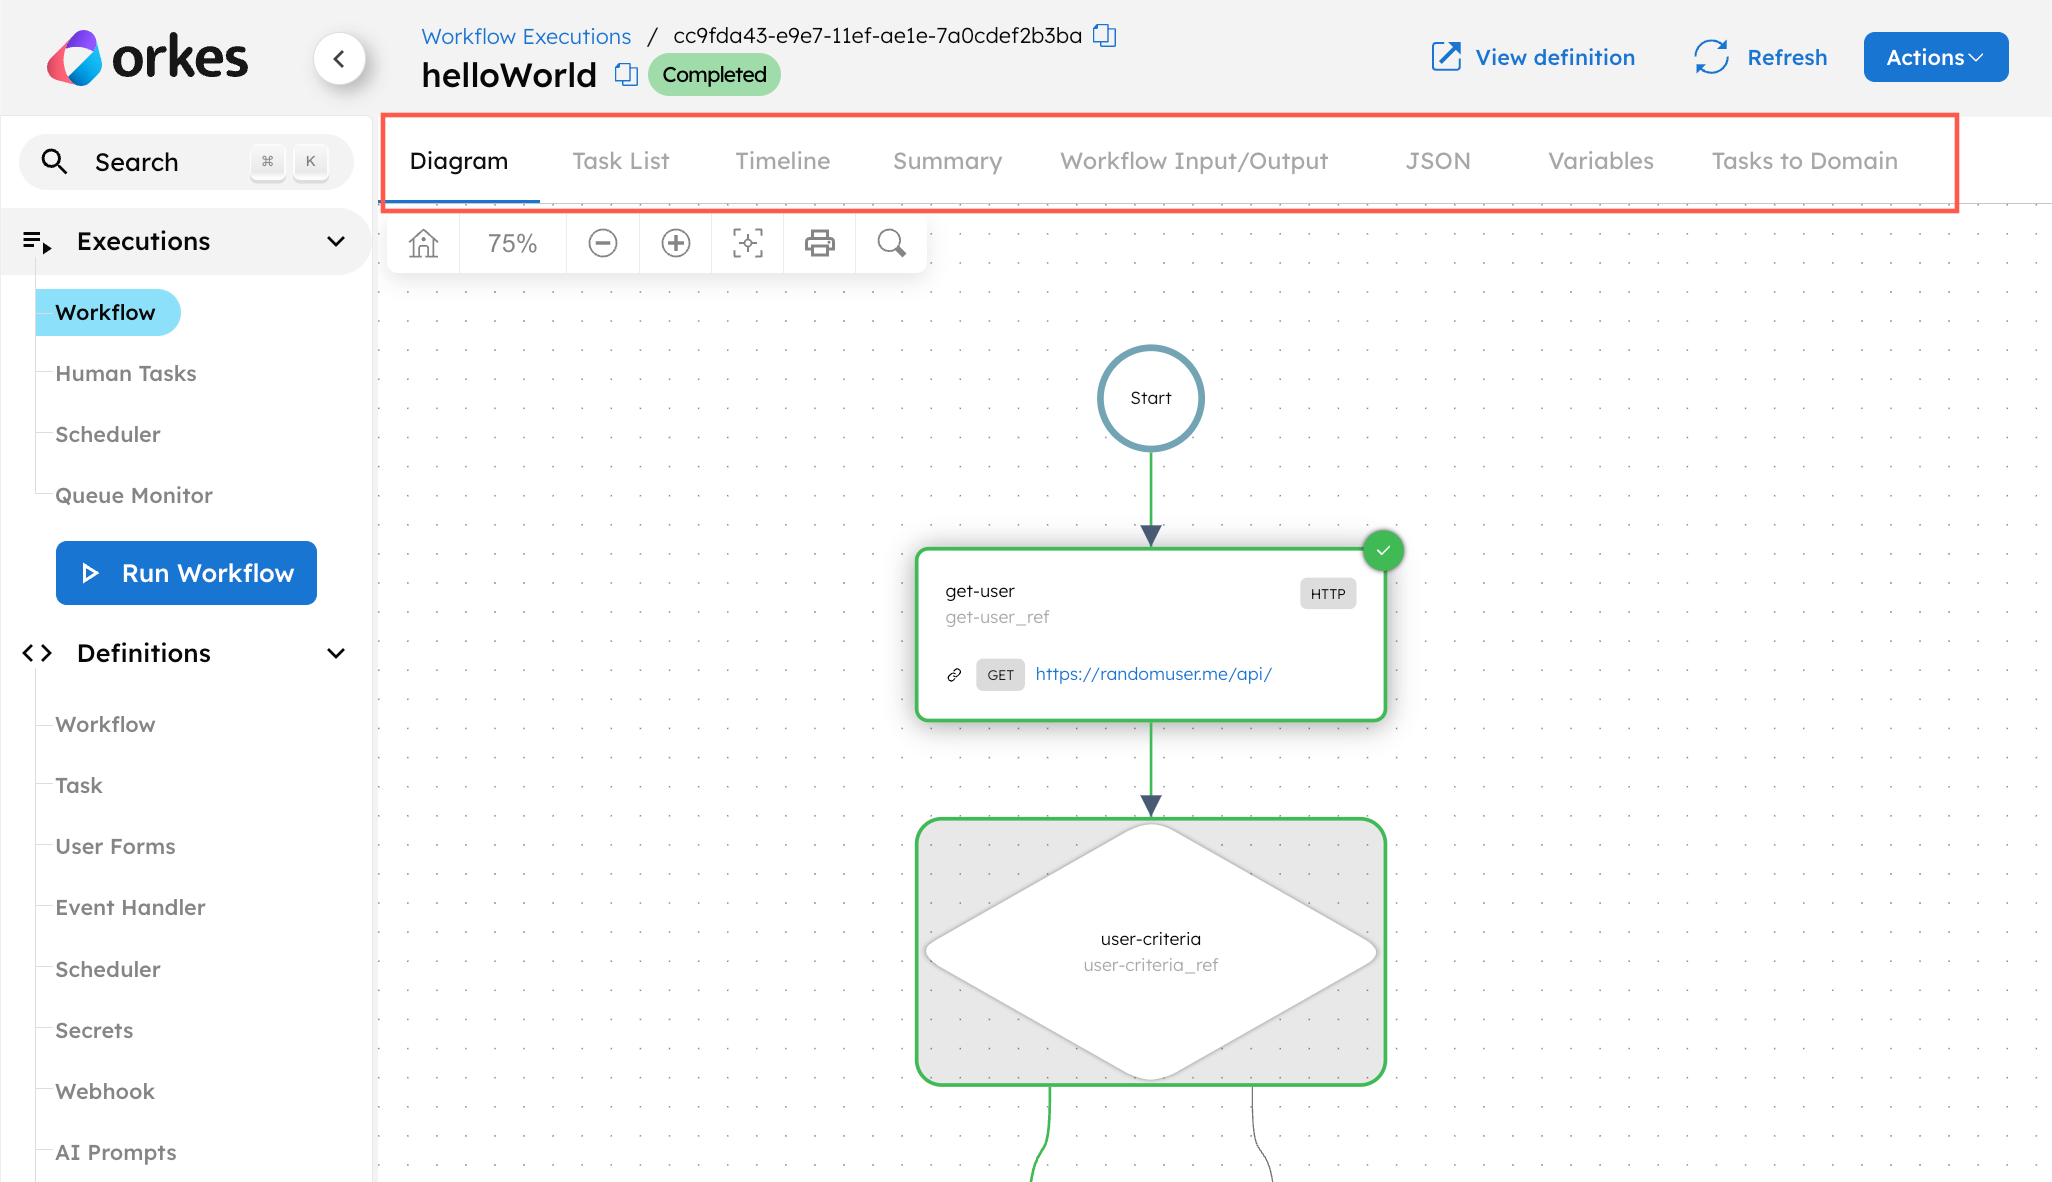Click the Executions list icon
The width and height of the screenshot is (2052, 1182).
click(37, 242)
